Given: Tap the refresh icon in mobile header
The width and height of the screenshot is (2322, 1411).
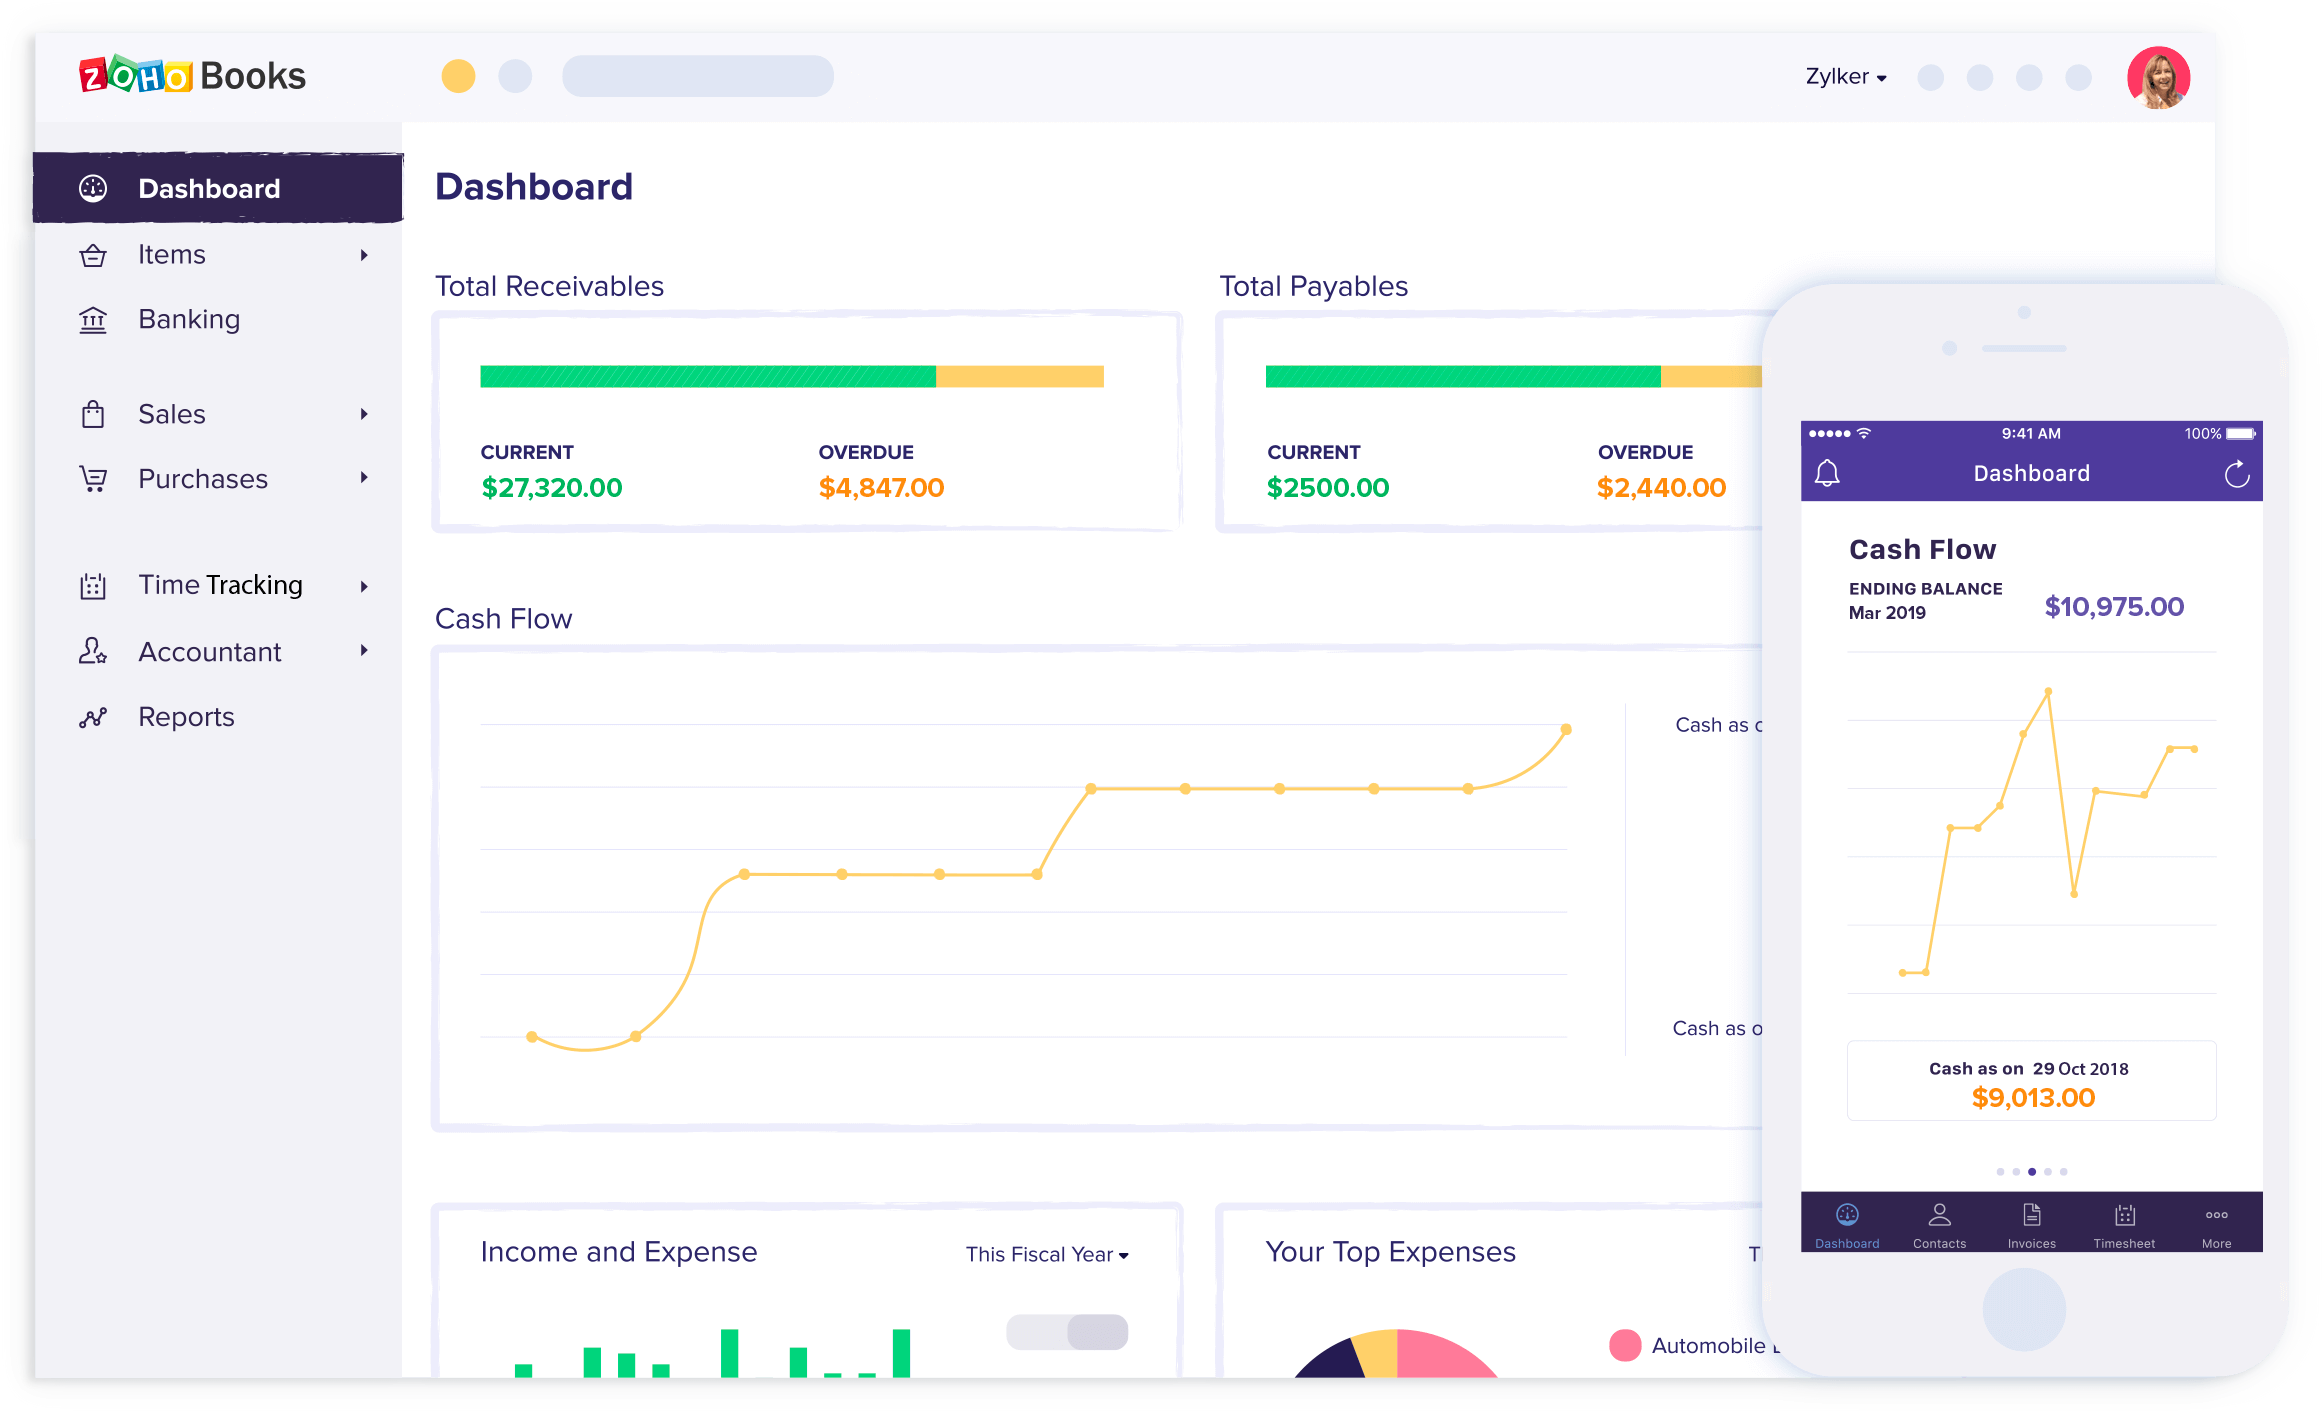Looking at the screenshot, I should point(2237,473).
